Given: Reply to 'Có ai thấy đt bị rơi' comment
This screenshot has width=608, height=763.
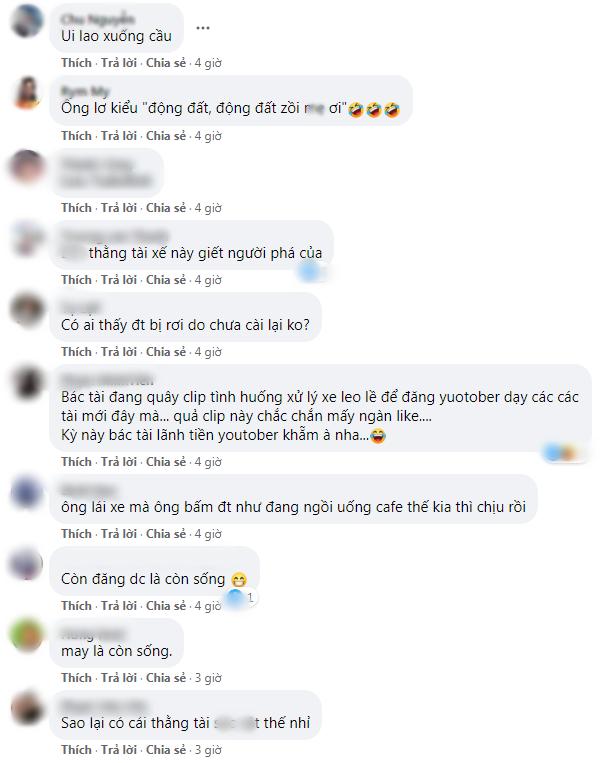Looking at the screenshot, I should pyautogui.click(x=119, y=352).
